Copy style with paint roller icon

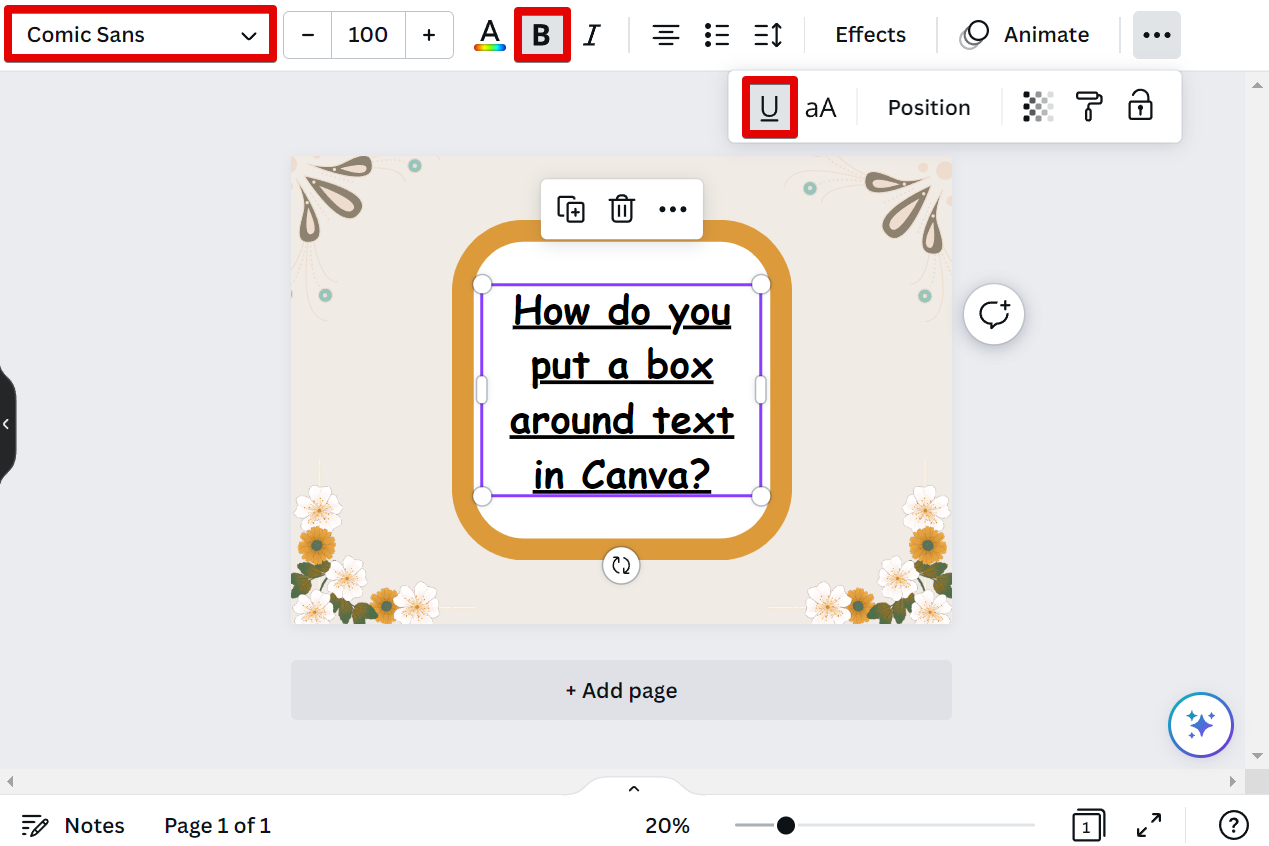tap(1089, 107)
